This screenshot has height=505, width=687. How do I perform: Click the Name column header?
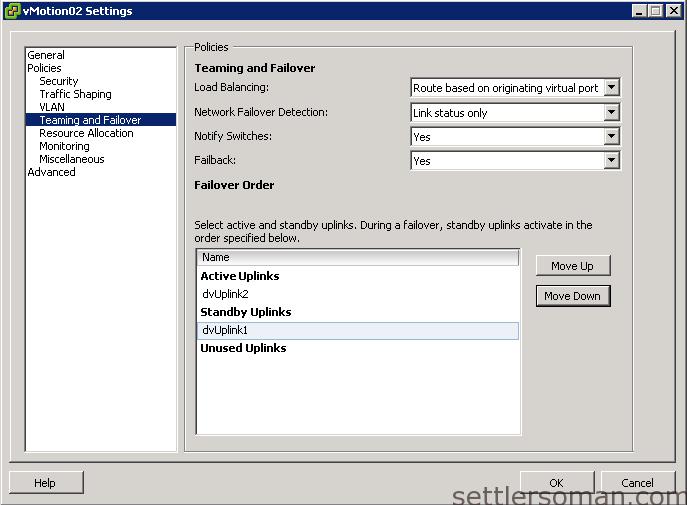click(358, 258)
